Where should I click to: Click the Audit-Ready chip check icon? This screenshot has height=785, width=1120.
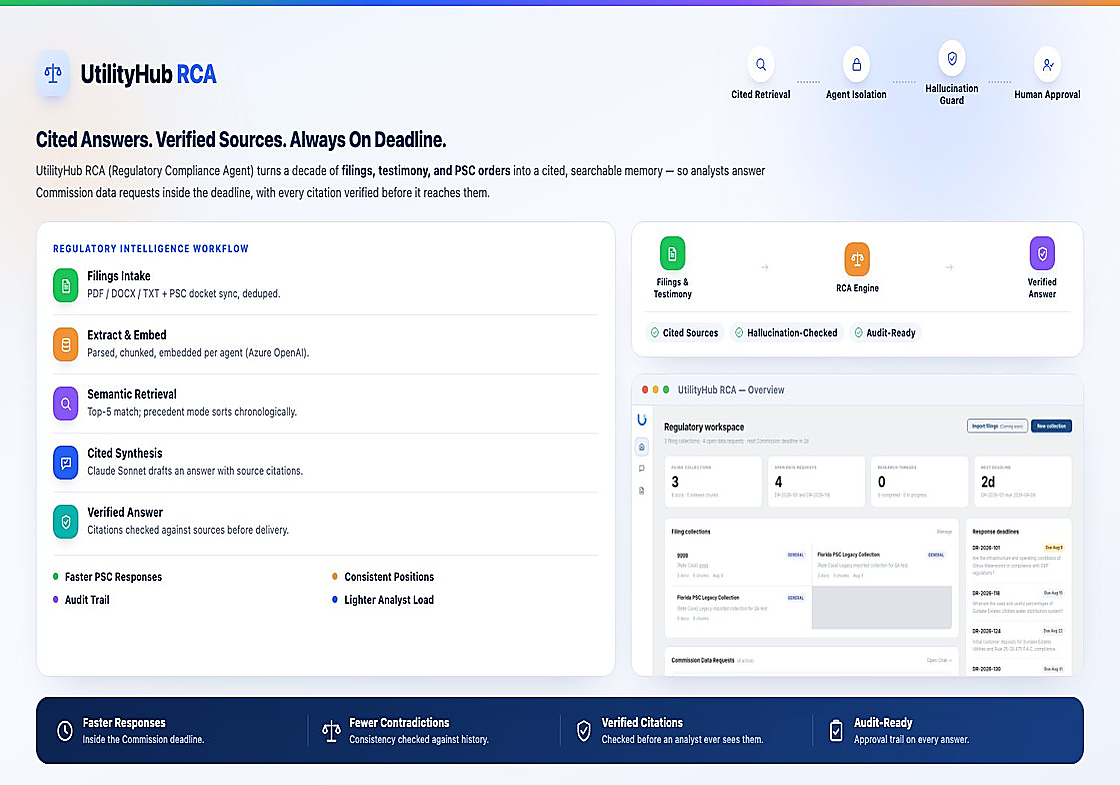click(x=859, y=332)
